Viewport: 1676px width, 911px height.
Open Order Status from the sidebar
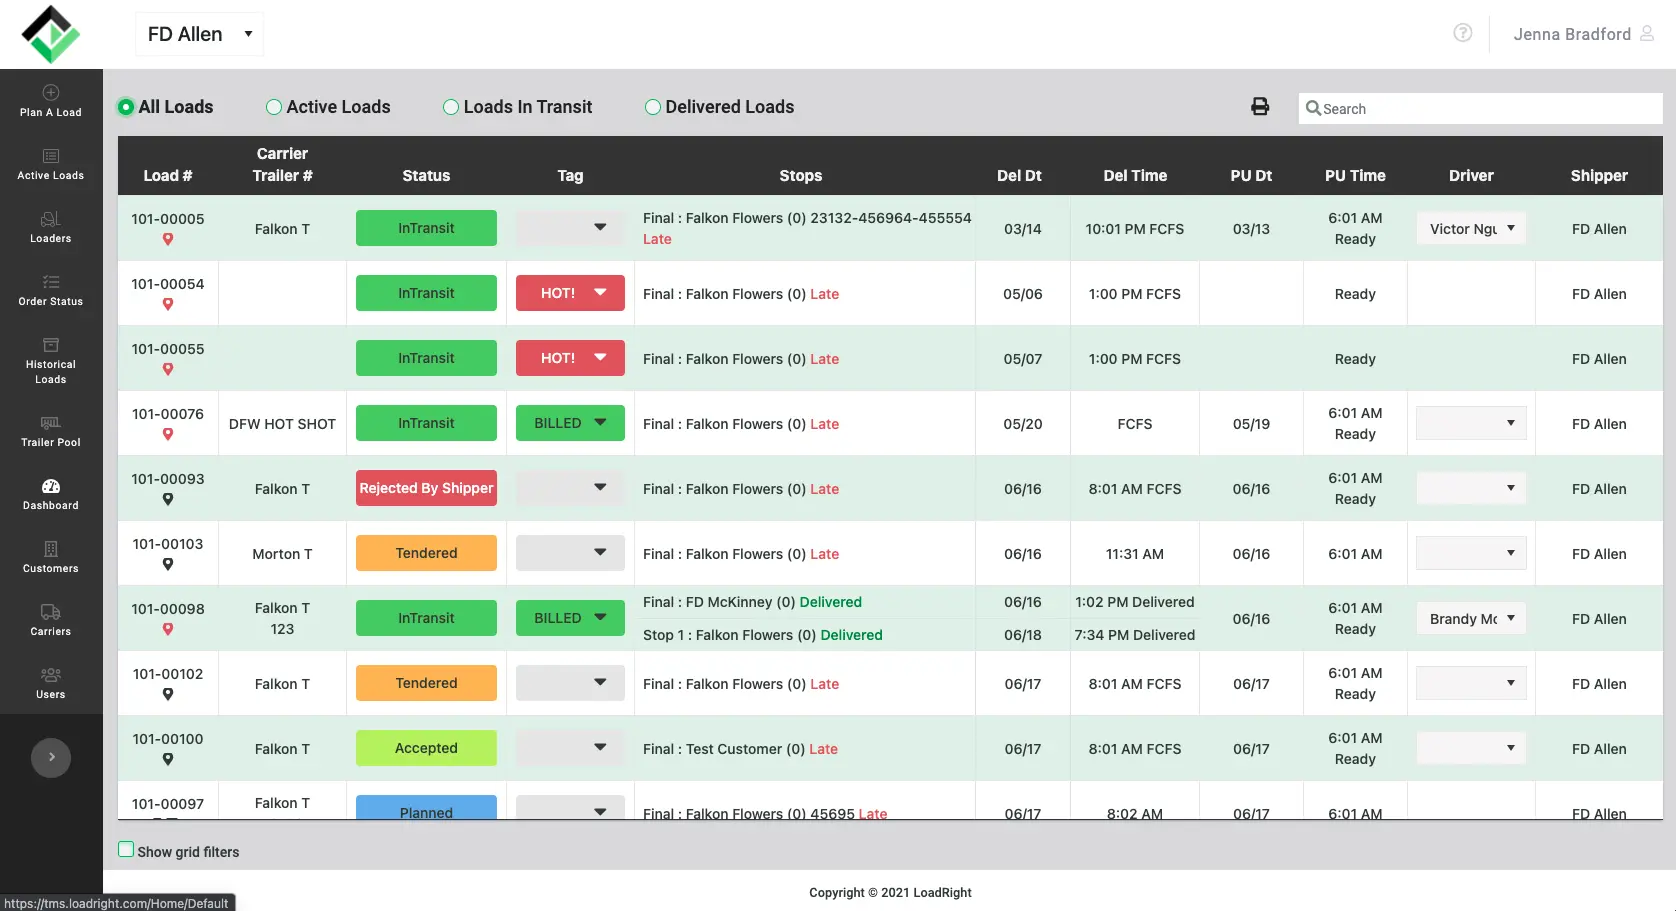coord(50,289)
